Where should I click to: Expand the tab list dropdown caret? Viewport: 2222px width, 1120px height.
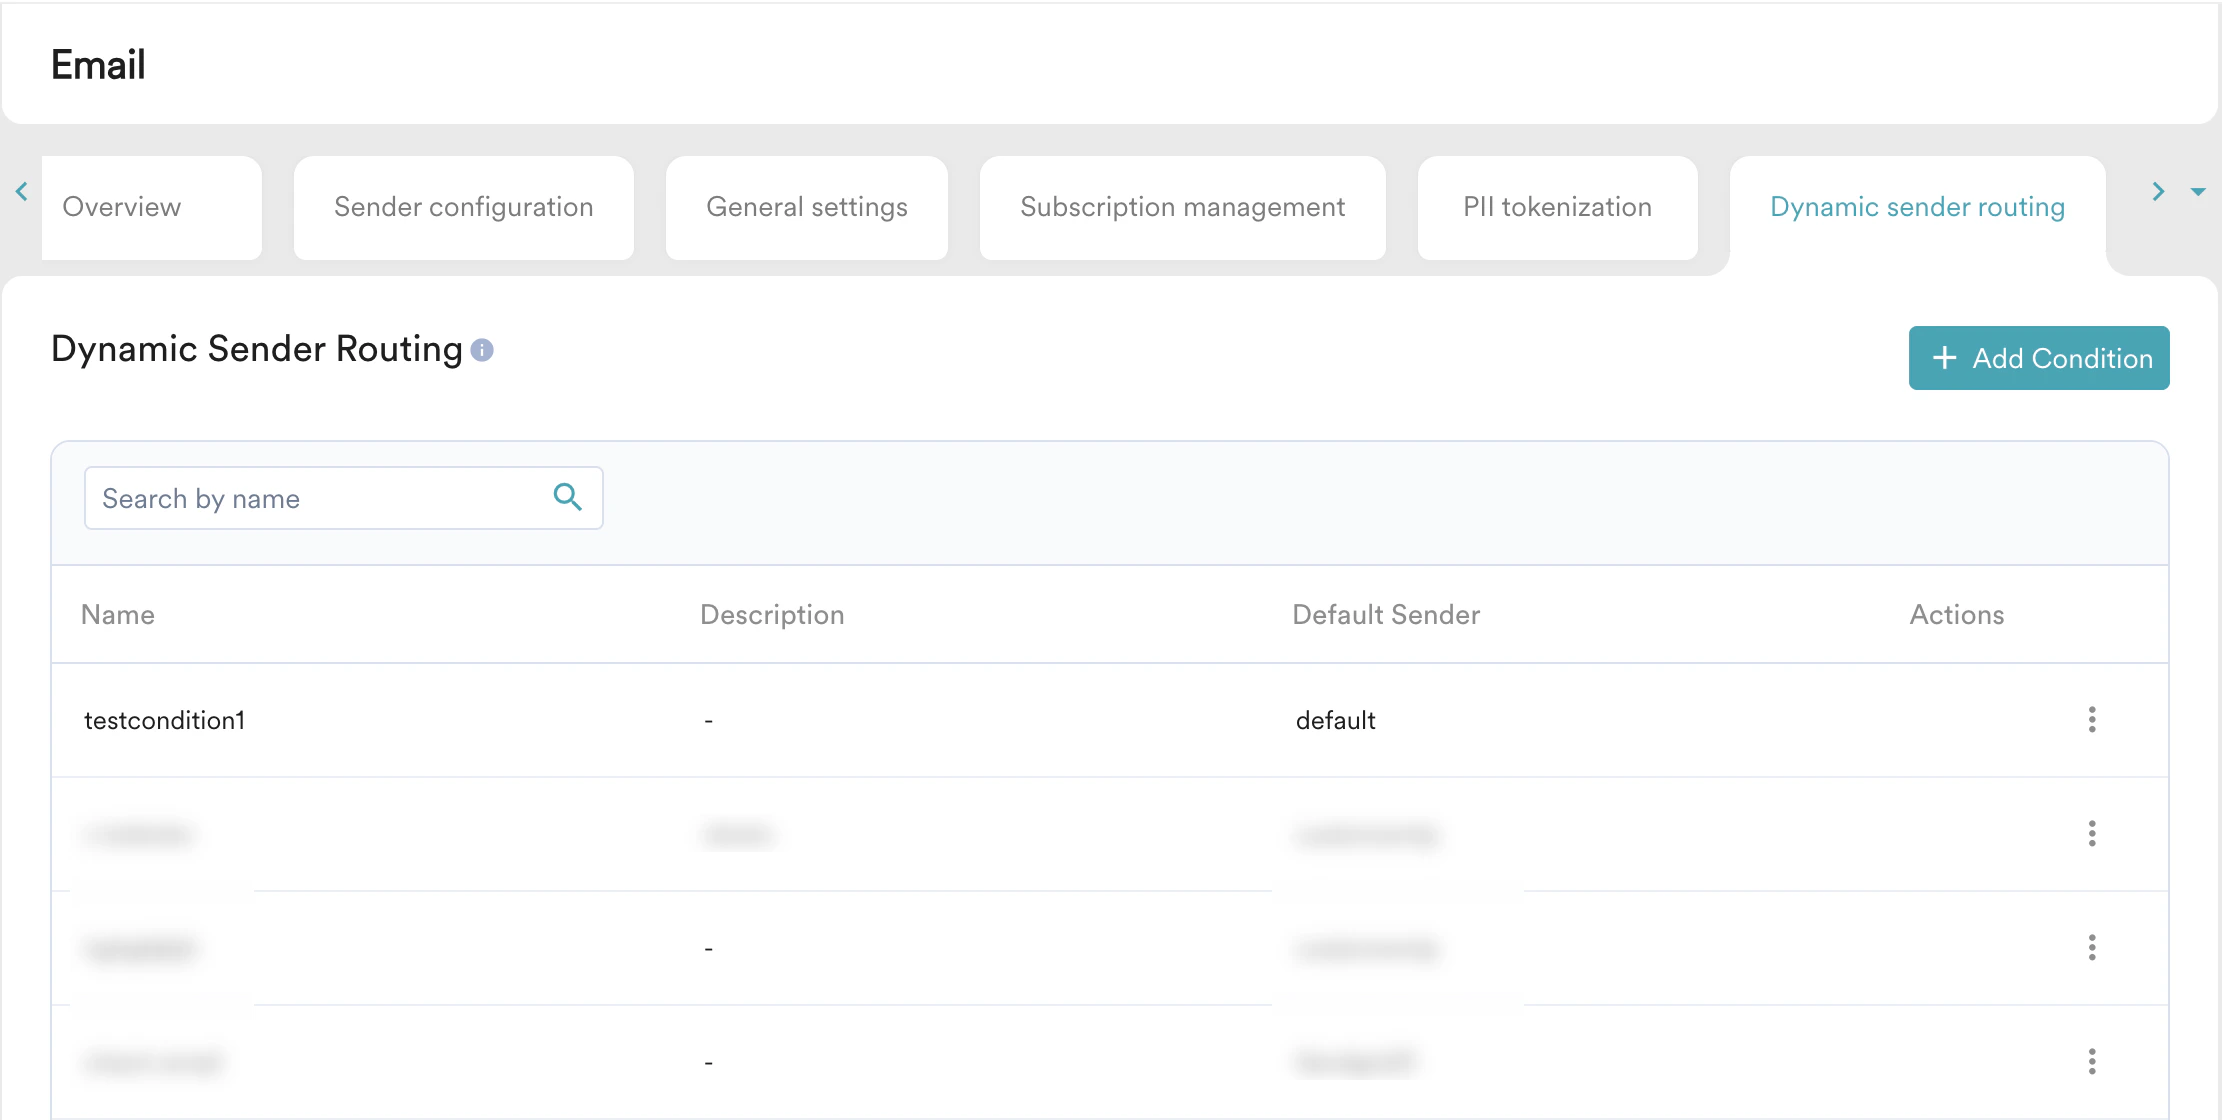(x=2198, y=191)
